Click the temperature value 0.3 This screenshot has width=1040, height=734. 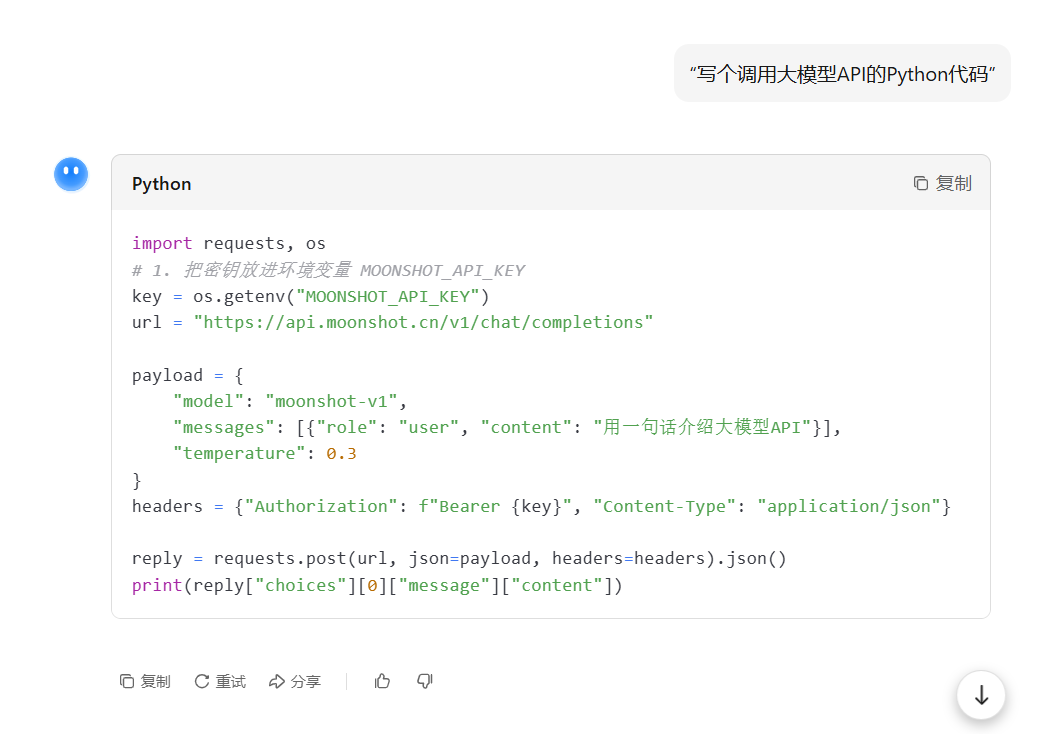tap(341, 454)
